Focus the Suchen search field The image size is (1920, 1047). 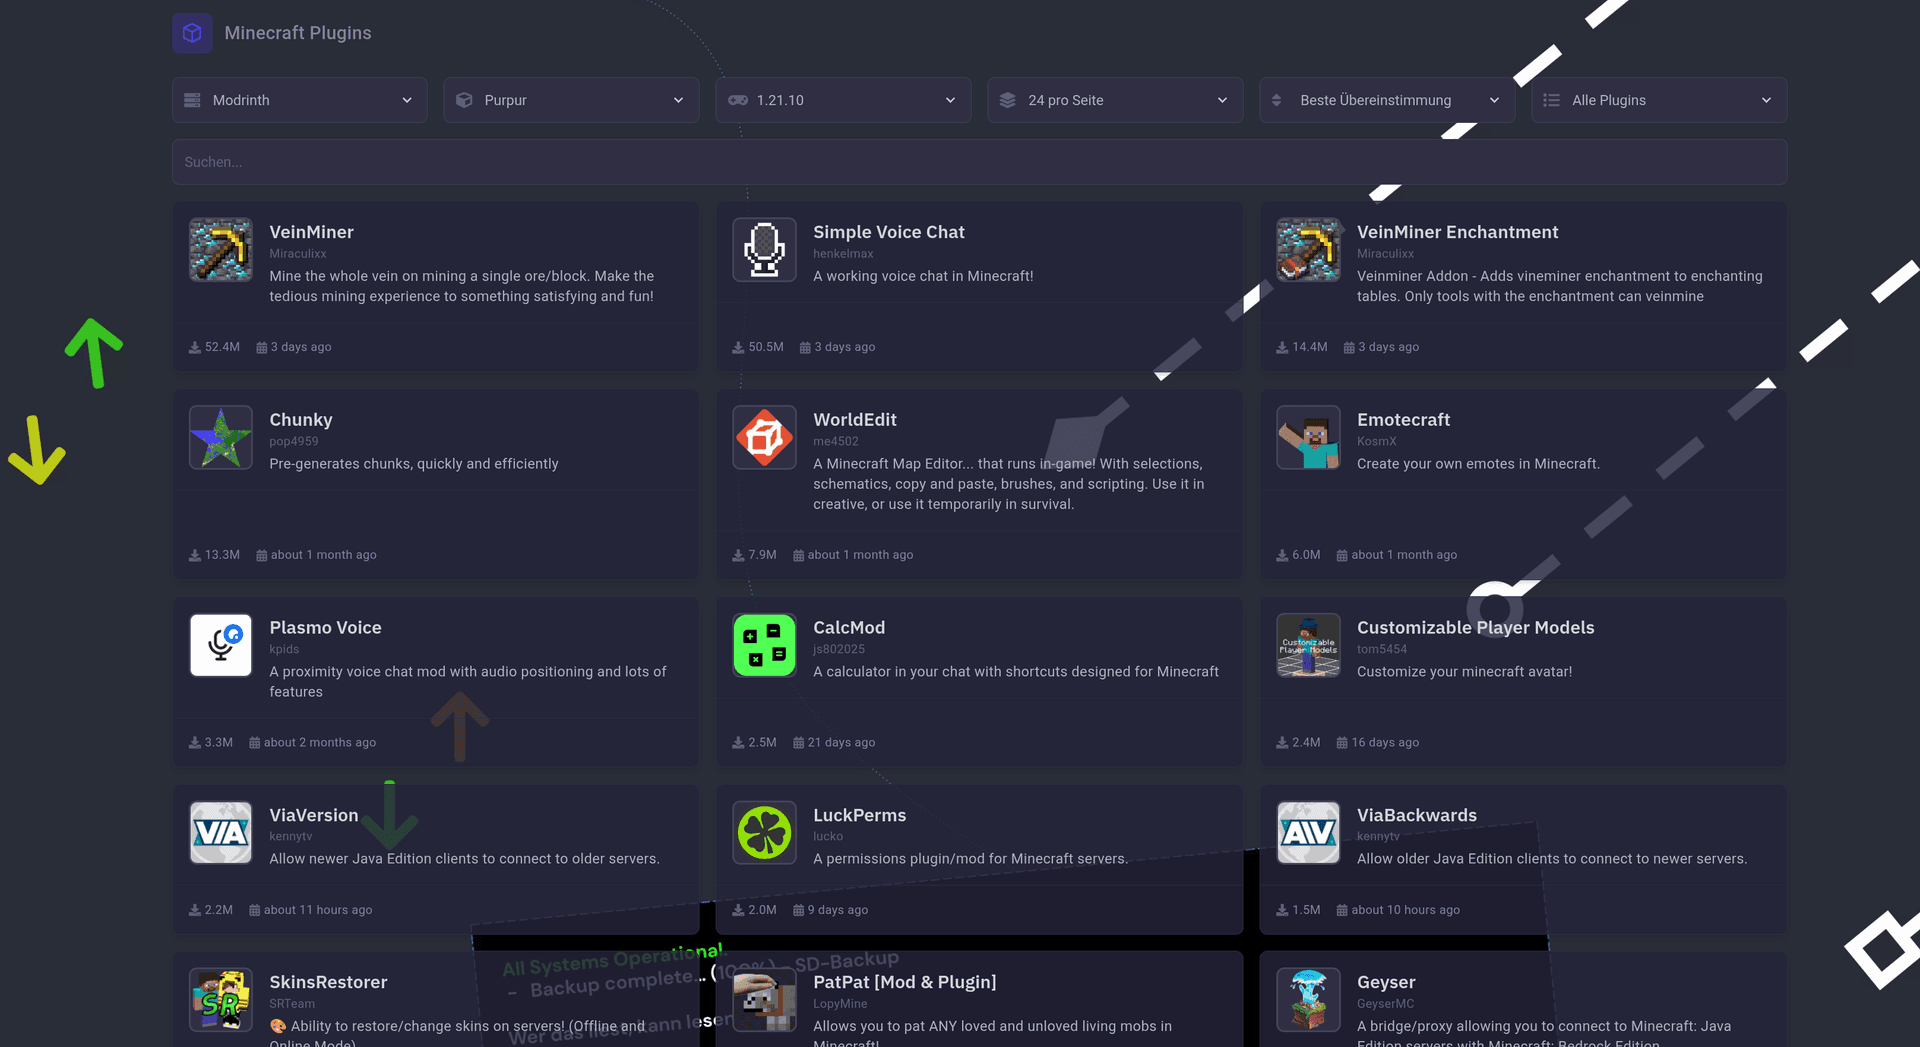click(x=979, y=162)
